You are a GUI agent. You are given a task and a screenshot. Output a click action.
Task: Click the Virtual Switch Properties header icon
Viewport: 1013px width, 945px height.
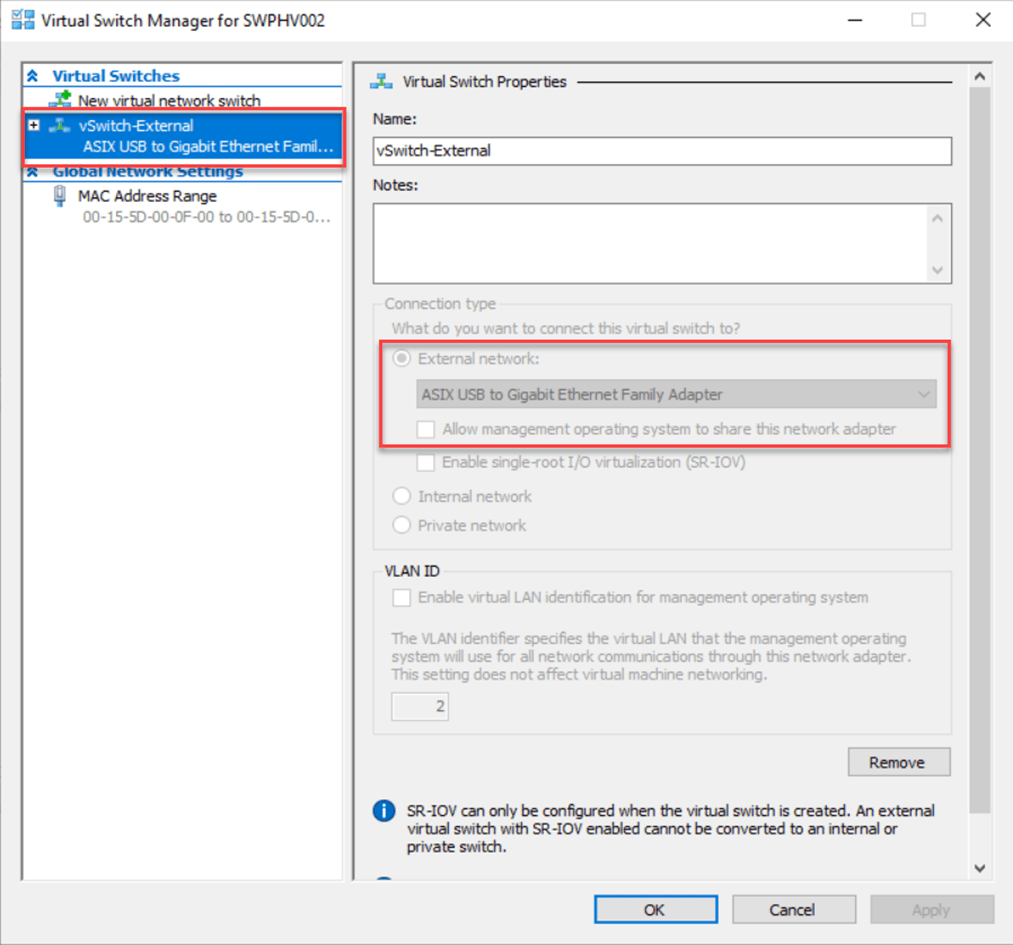[x=380, y=82]
